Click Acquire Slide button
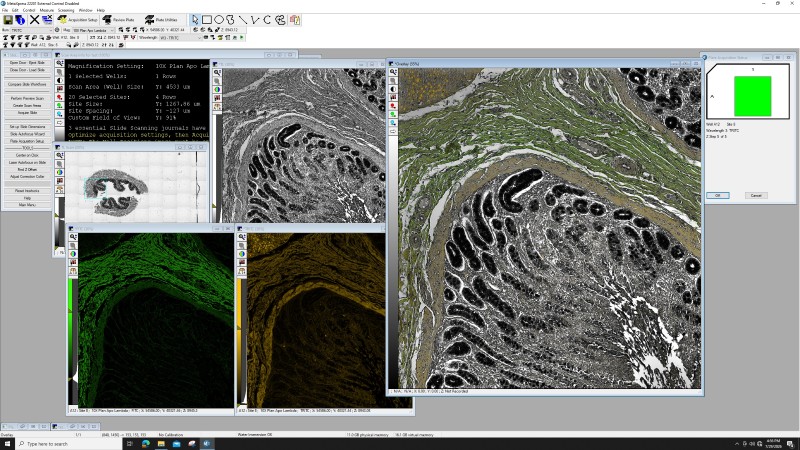800x450 pixels. click(27, 112)
